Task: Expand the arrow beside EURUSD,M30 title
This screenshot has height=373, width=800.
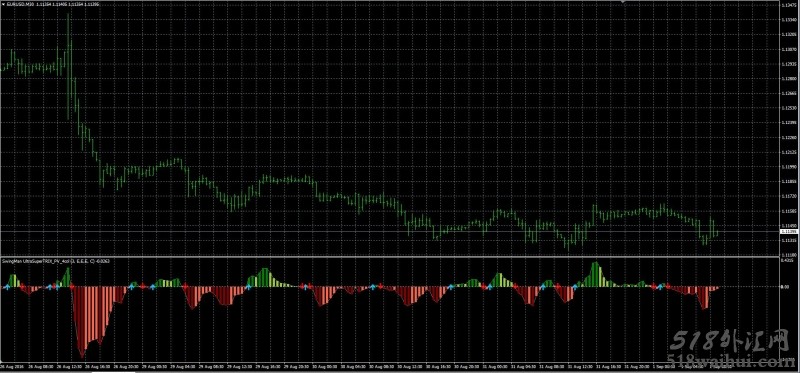Action: (3, 4)
